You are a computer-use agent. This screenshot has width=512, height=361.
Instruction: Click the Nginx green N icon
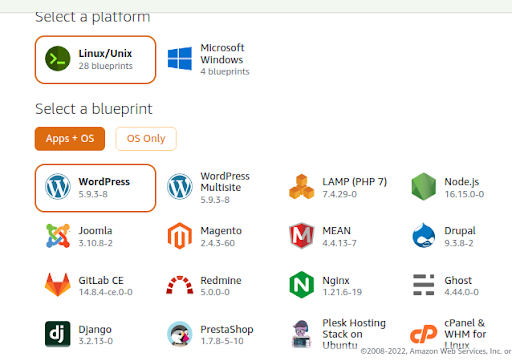pos(302,285)
